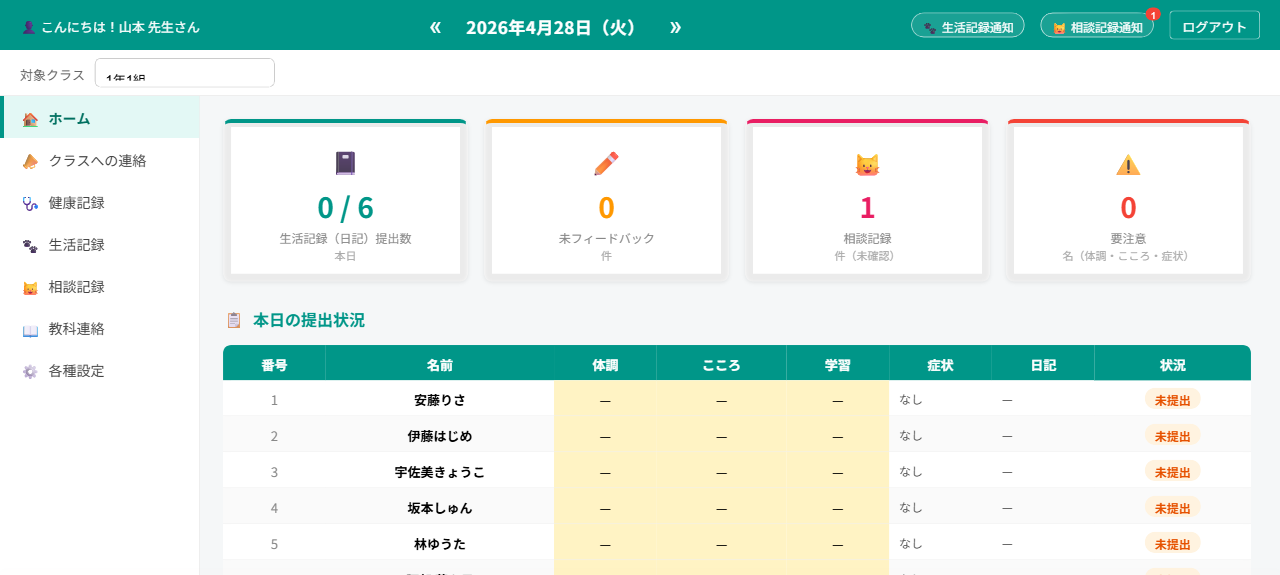
Task: Click the 体調 cell for 伊藤はじめ
Action: (x=605, y=435)
